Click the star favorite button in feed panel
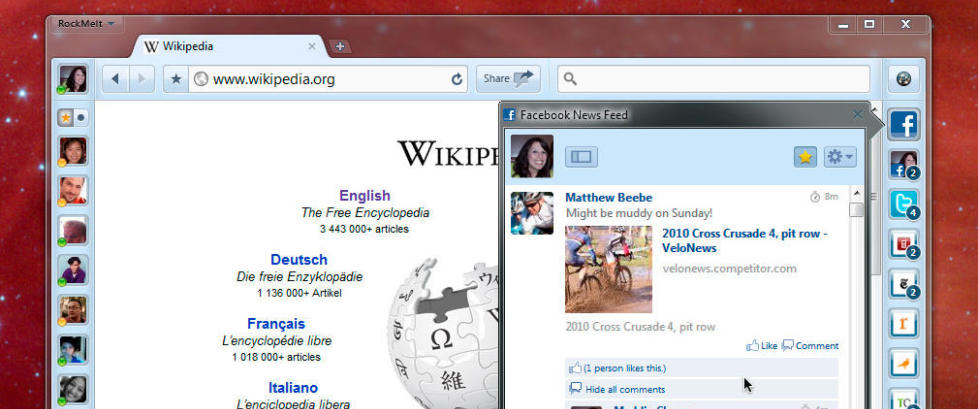 (x=805, y=157)
